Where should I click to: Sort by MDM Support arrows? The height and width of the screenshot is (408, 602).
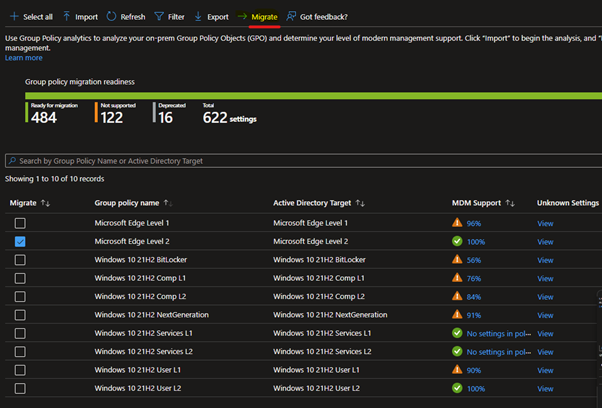510,203
